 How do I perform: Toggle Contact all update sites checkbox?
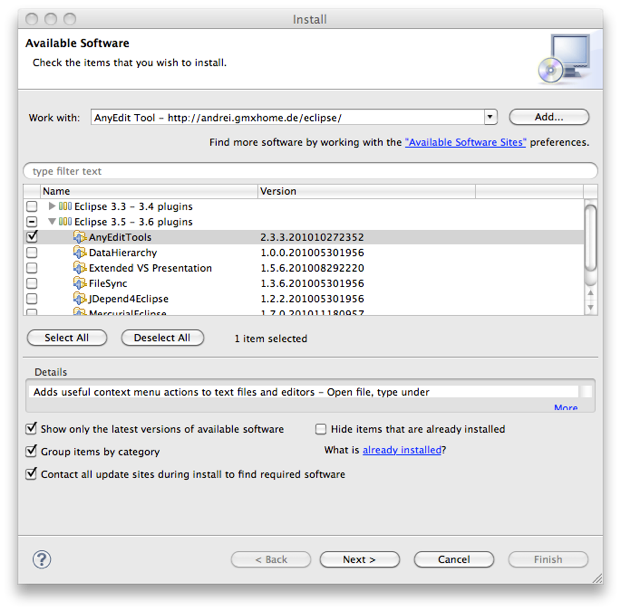click(31, 474)
